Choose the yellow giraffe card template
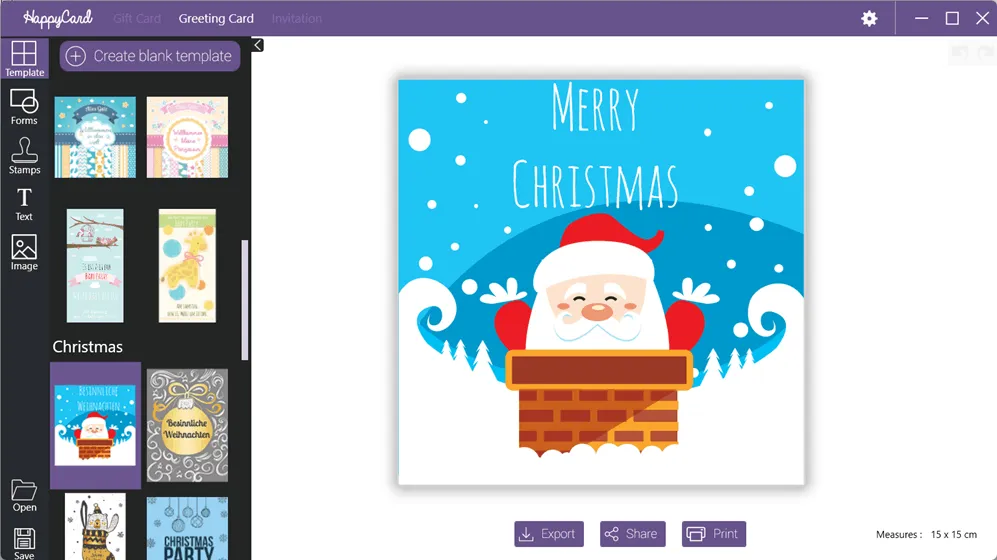 tap(188, 266)
